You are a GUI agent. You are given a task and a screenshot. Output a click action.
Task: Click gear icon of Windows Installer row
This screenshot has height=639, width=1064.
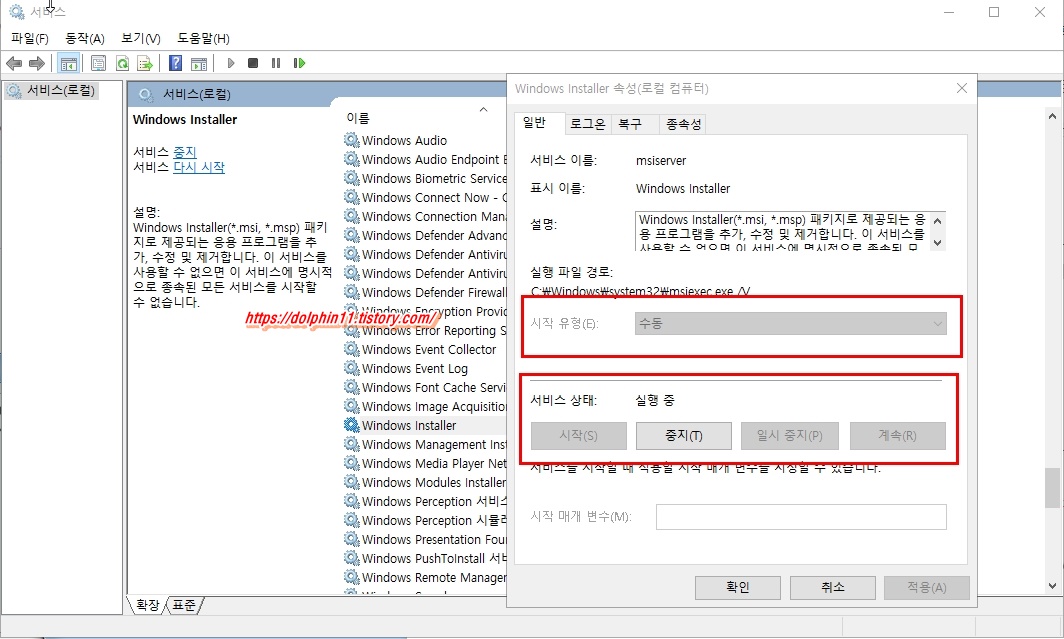point(352,425)
